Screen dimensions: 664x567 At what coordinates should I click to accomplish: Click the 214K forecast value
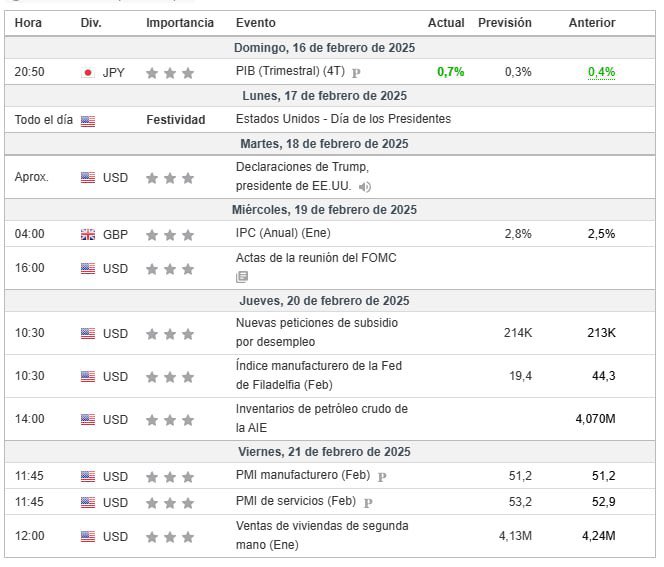coord(518,333)
